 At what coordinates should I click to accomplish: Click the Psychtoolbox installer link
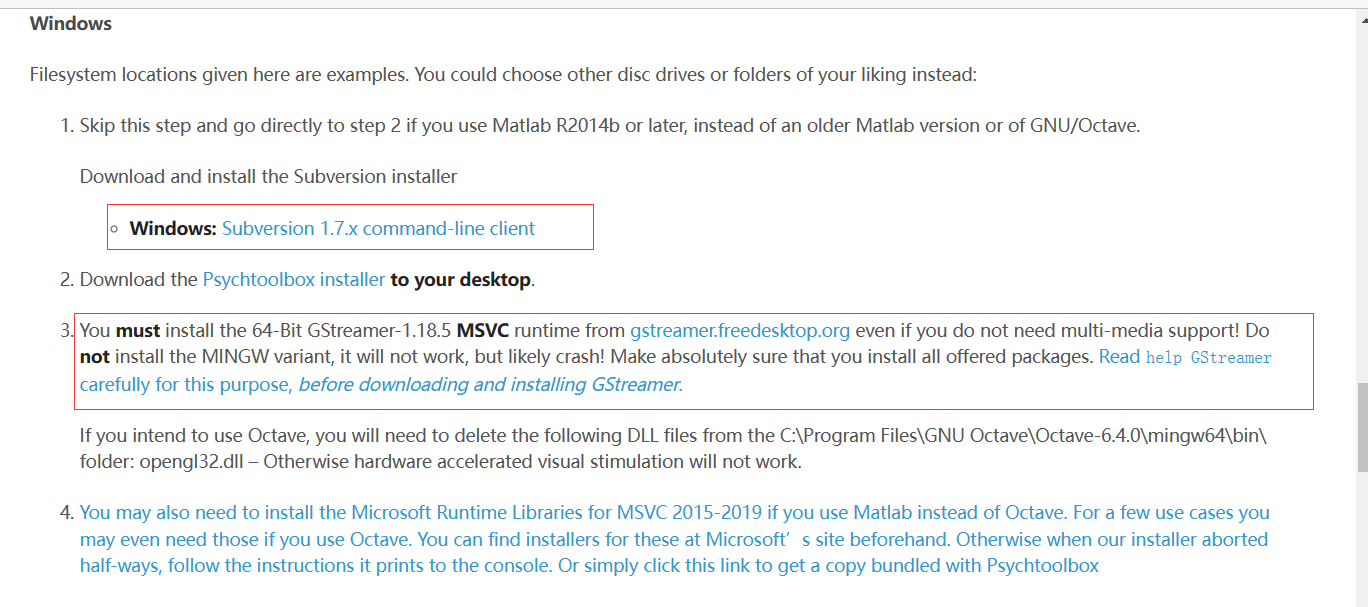293,280
